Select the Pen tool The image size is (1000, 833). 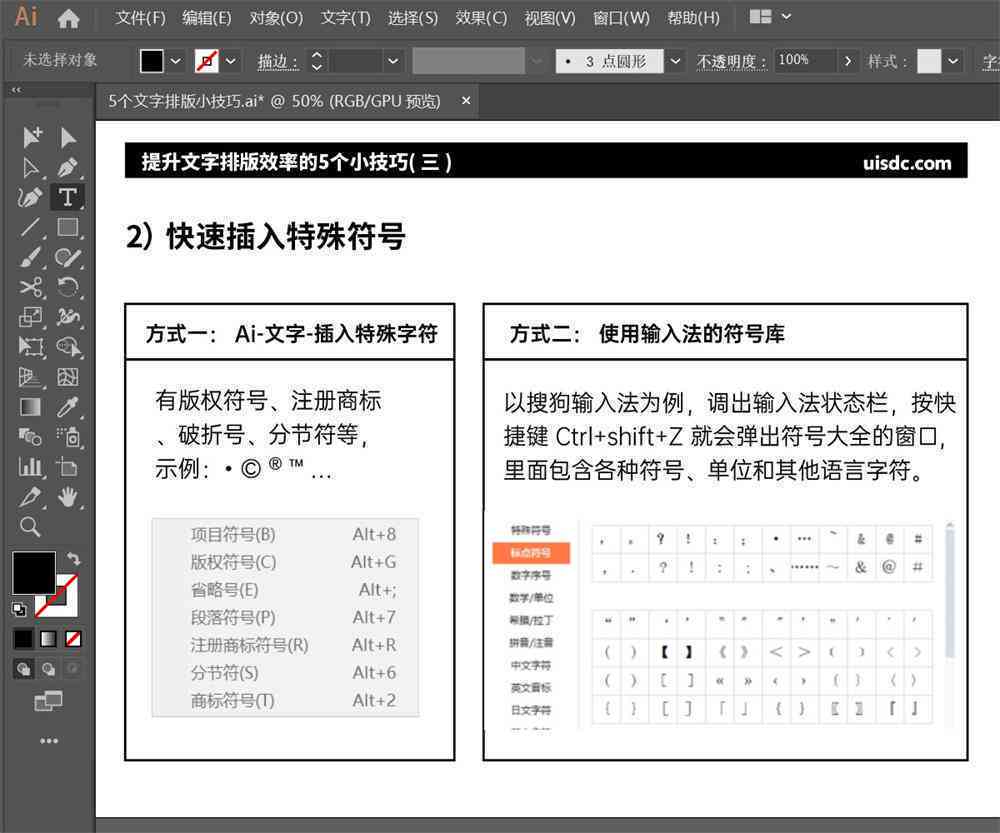click(x=68, y=167)
